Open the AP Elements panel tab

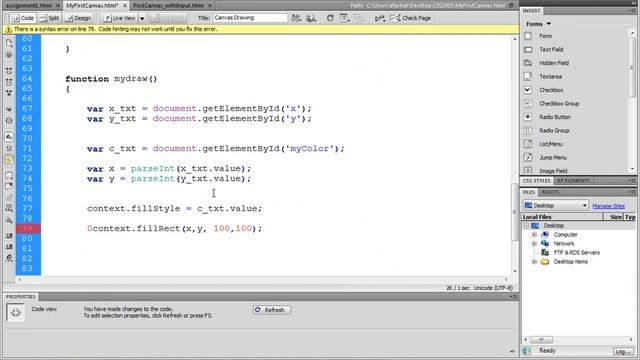pyautogui.click(x=573, y=181)
